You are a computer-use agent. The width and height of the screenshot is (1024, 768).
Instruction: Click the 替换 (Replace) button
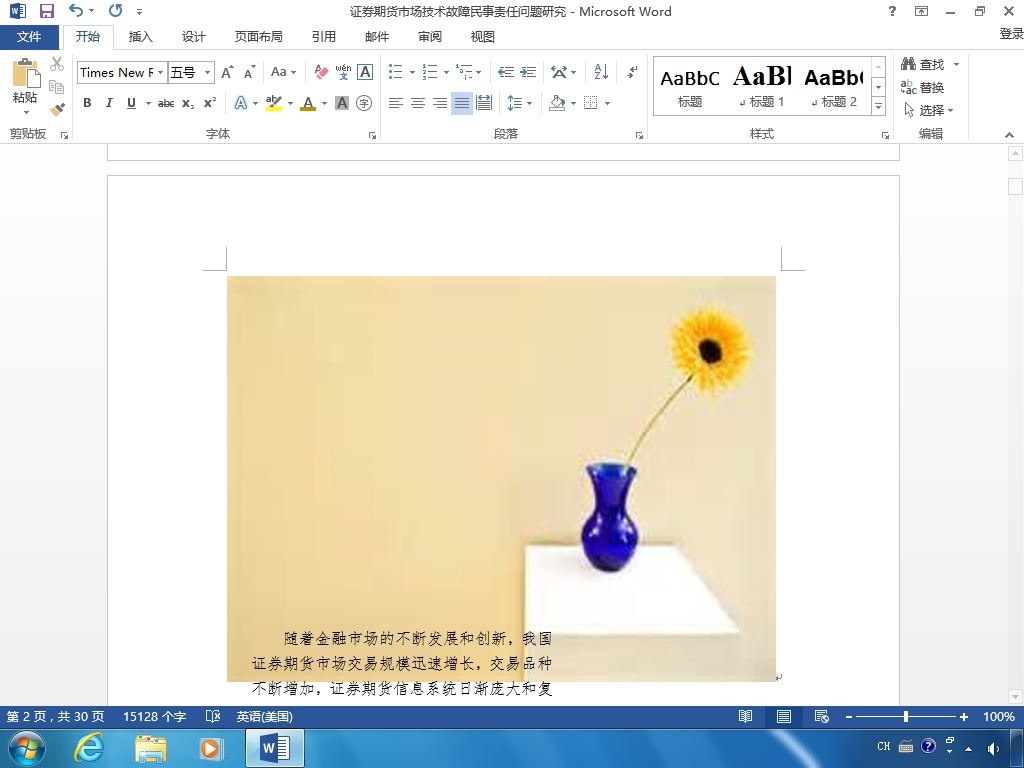point(923,88)
